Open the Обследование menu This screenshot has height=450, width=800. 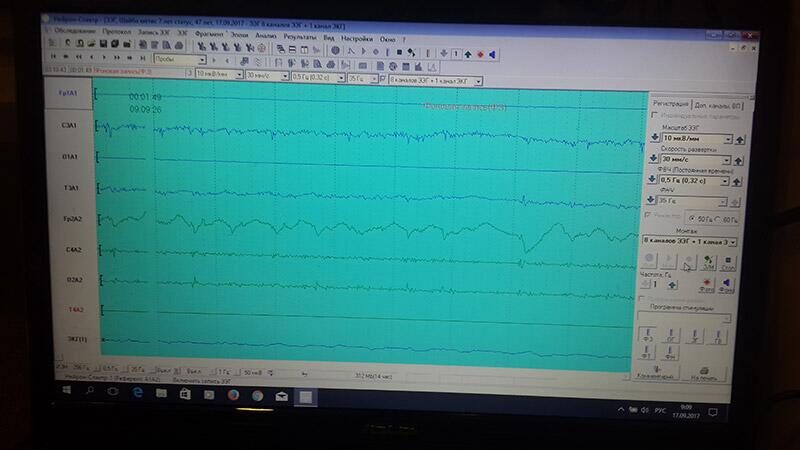point(73,31)
